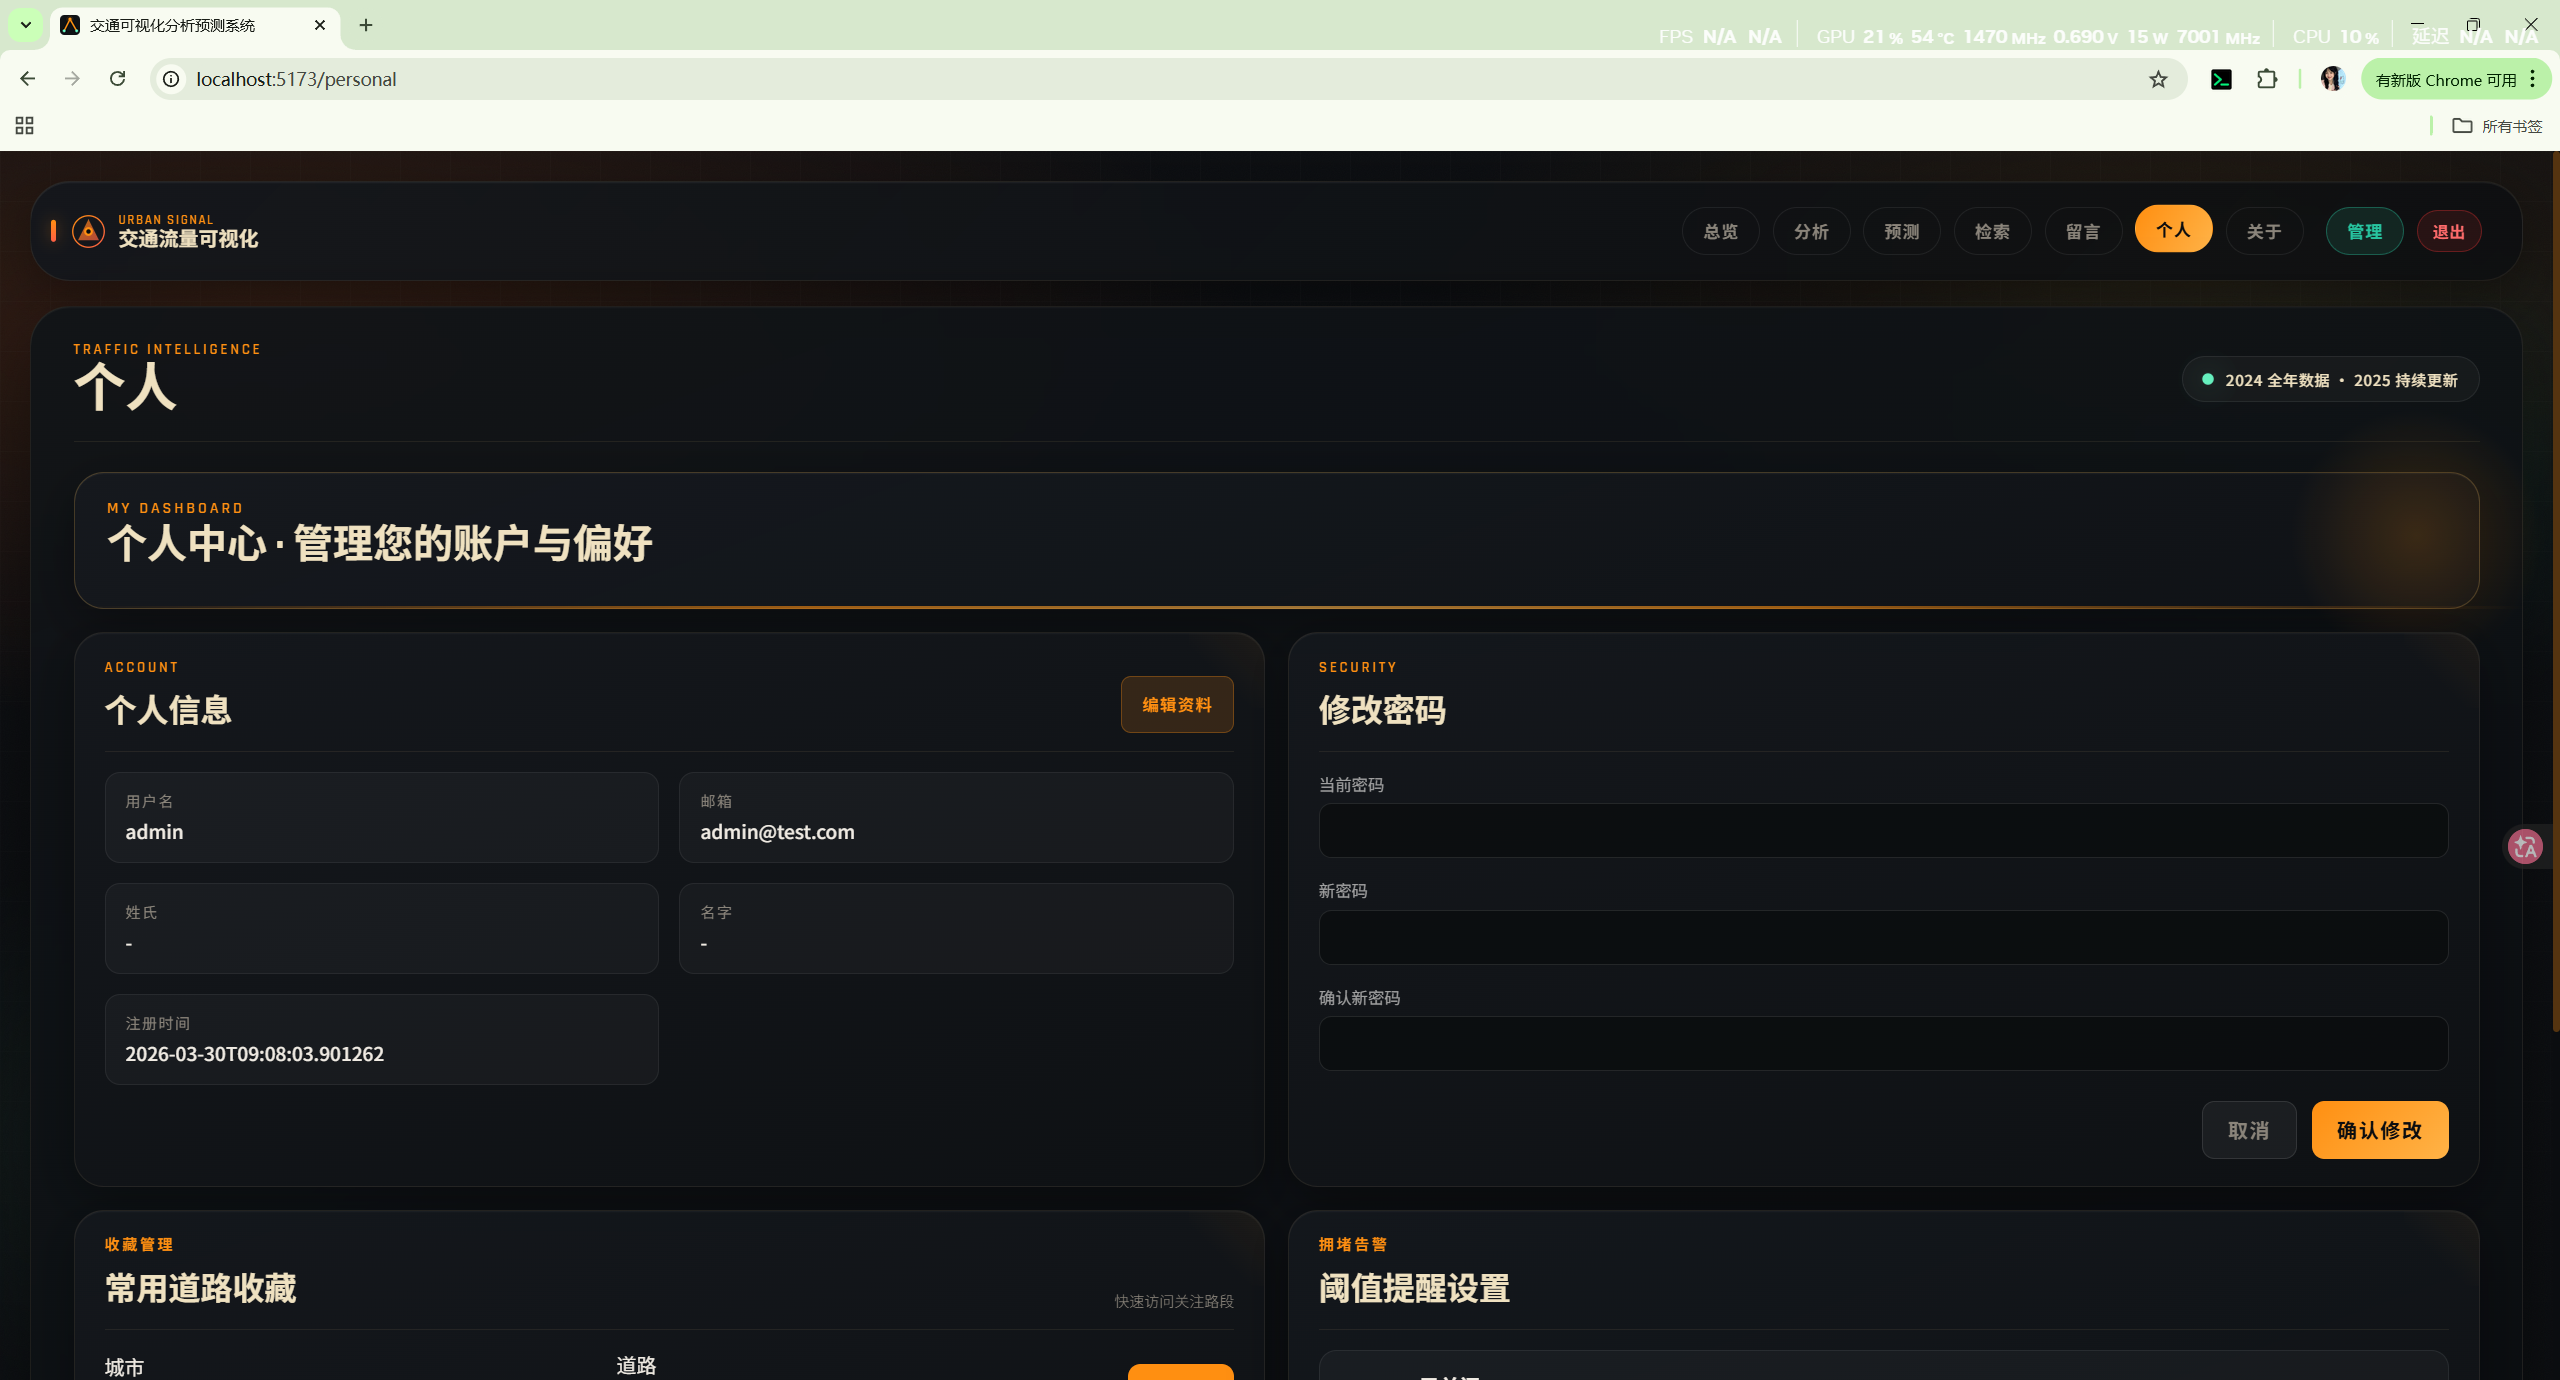
Task: Focus the 当前密码 input field
Action: click(1882, 830)
